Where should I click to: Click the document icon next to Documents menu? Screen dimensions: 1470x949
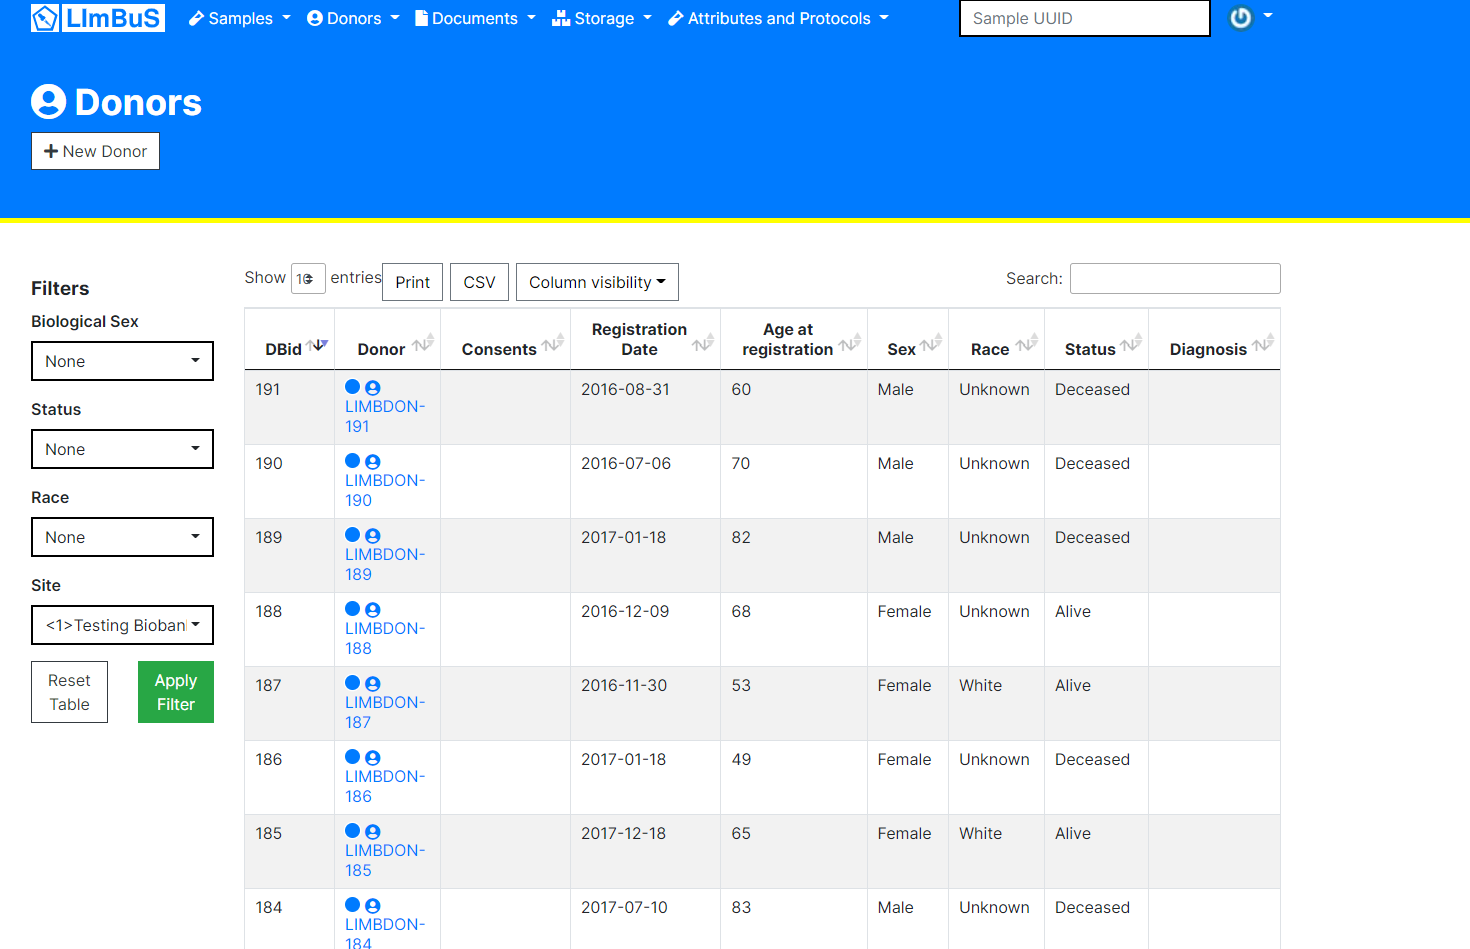click(x=424, y=18)
